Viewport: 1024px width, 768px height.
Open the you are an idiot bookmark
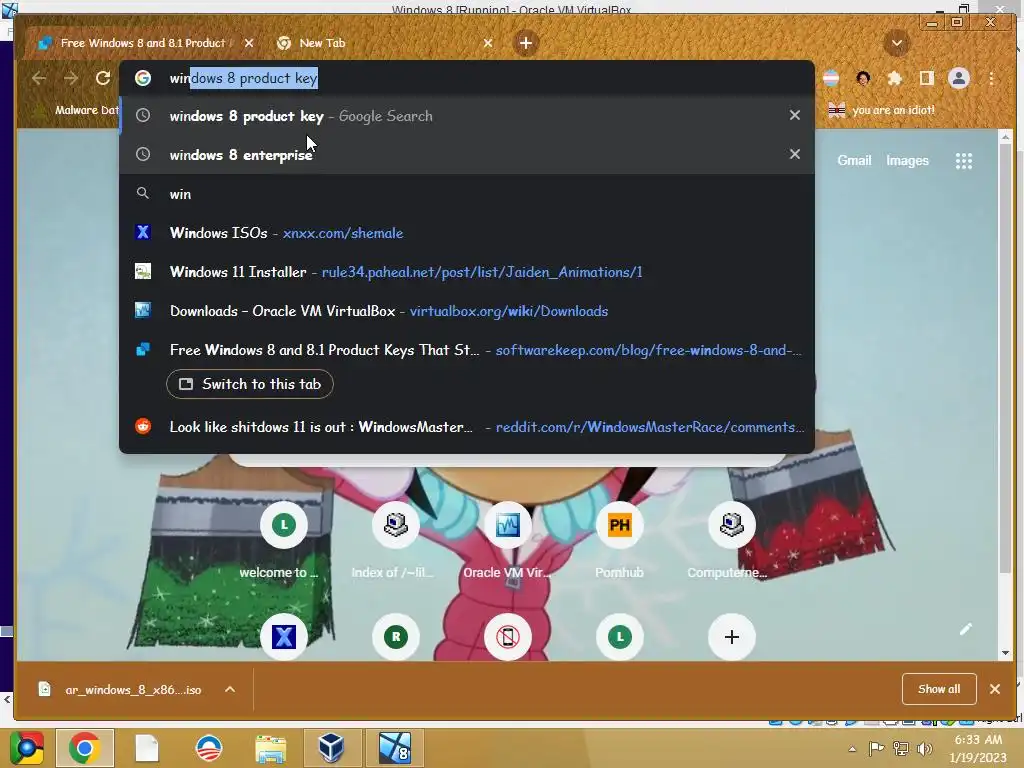pyautogui.click(x=882, y=110)
